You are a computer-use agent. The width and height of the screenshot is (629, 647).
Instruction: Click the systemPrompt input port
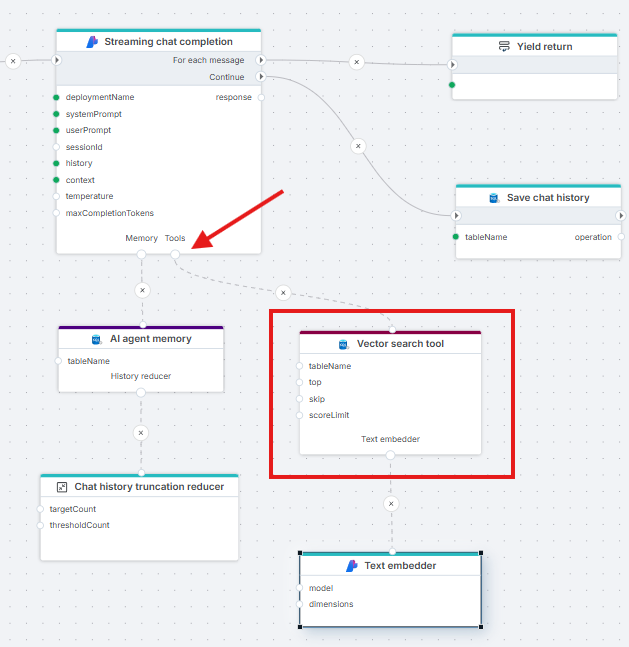[x=56, y=114]
